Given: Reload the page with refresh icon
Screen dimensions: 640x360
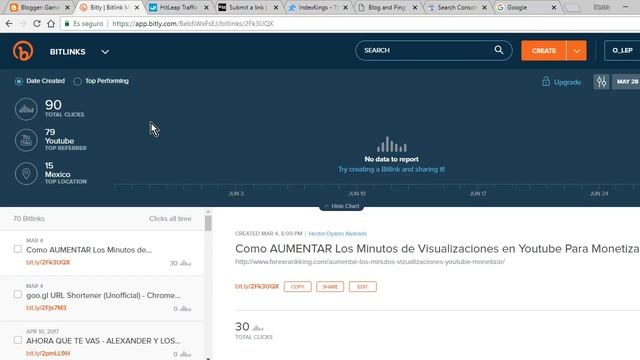Looking at the screenshot, I should tap(37, 24).
